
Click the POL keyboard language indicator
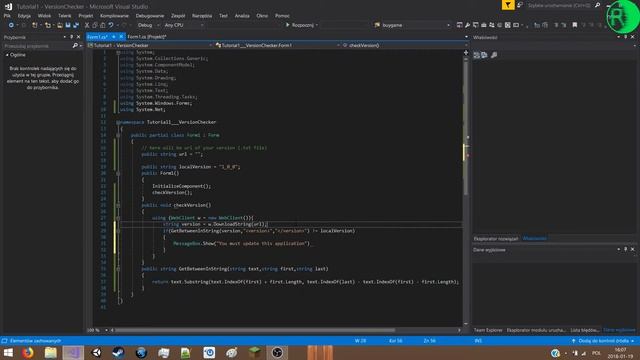pyautogui.click(x=596, y=353)
